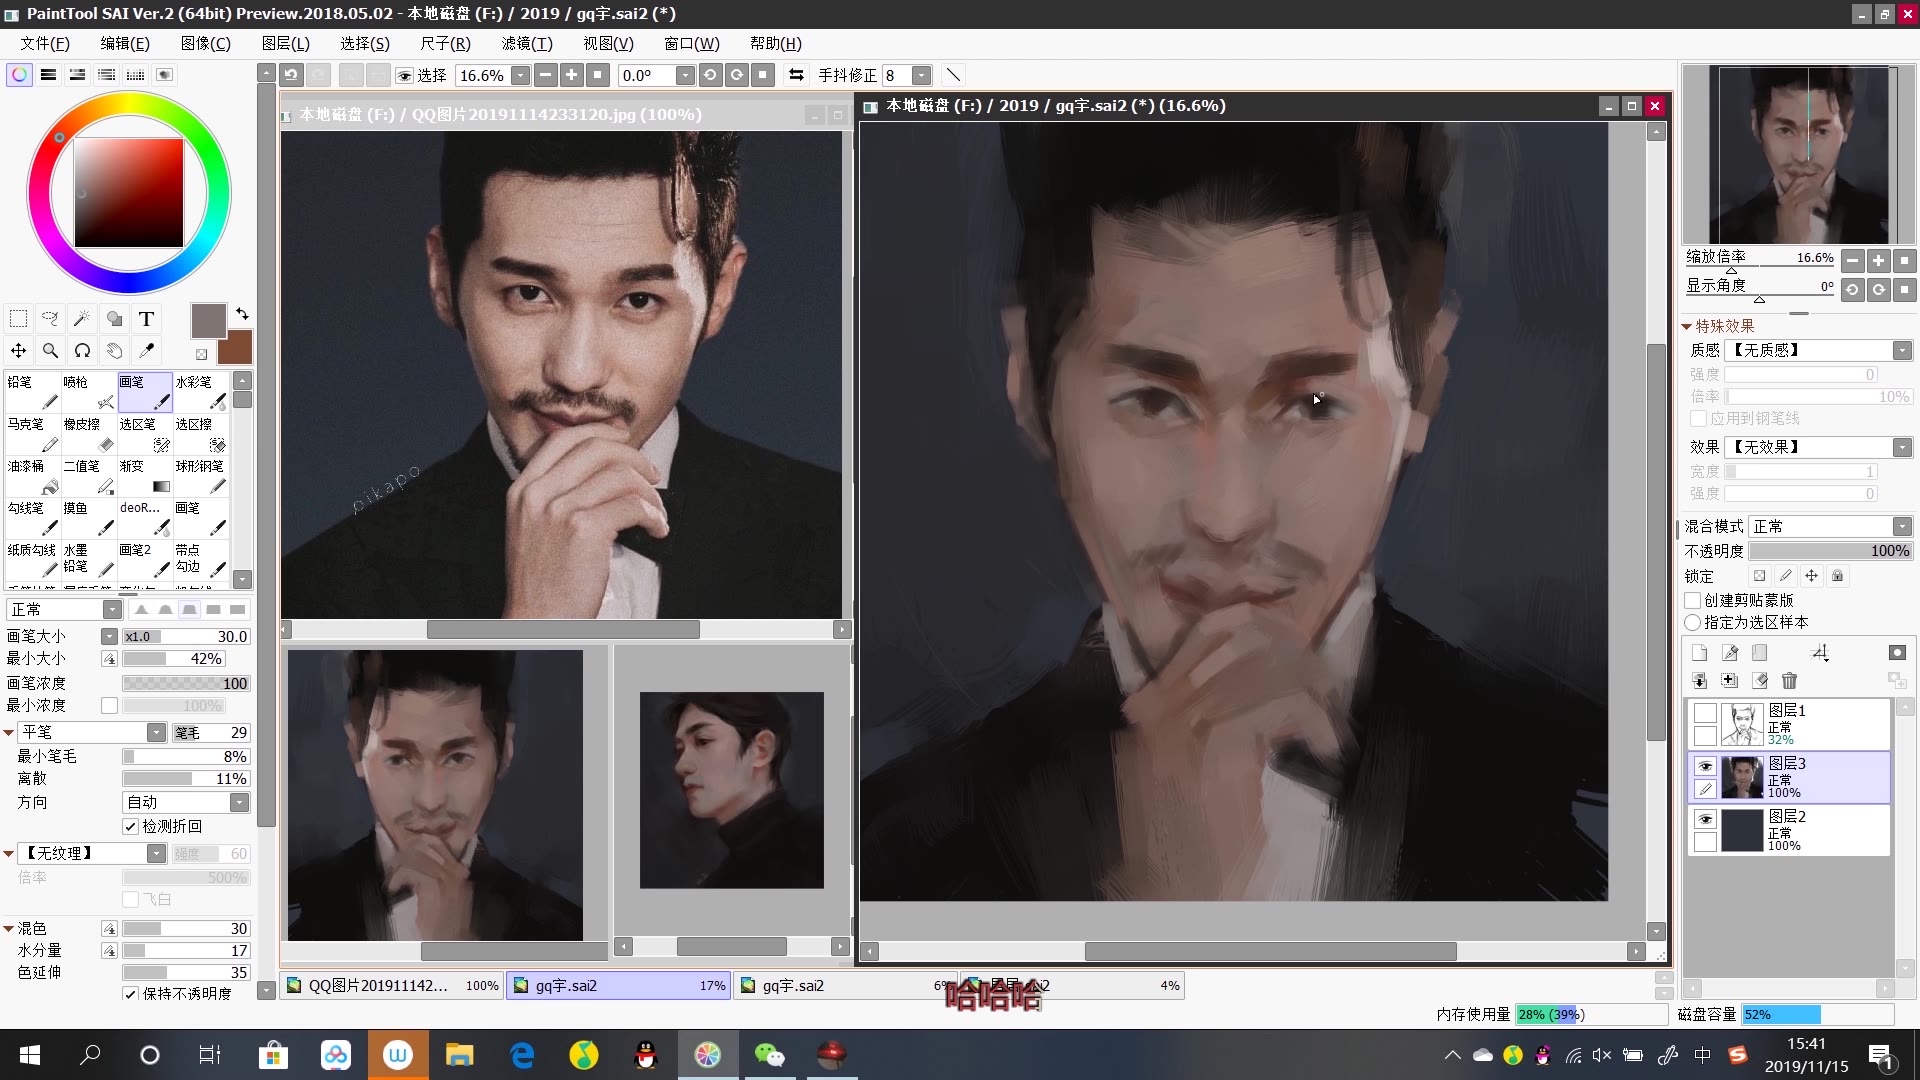Click undo in the top toolbar

[x=291, y=75]
